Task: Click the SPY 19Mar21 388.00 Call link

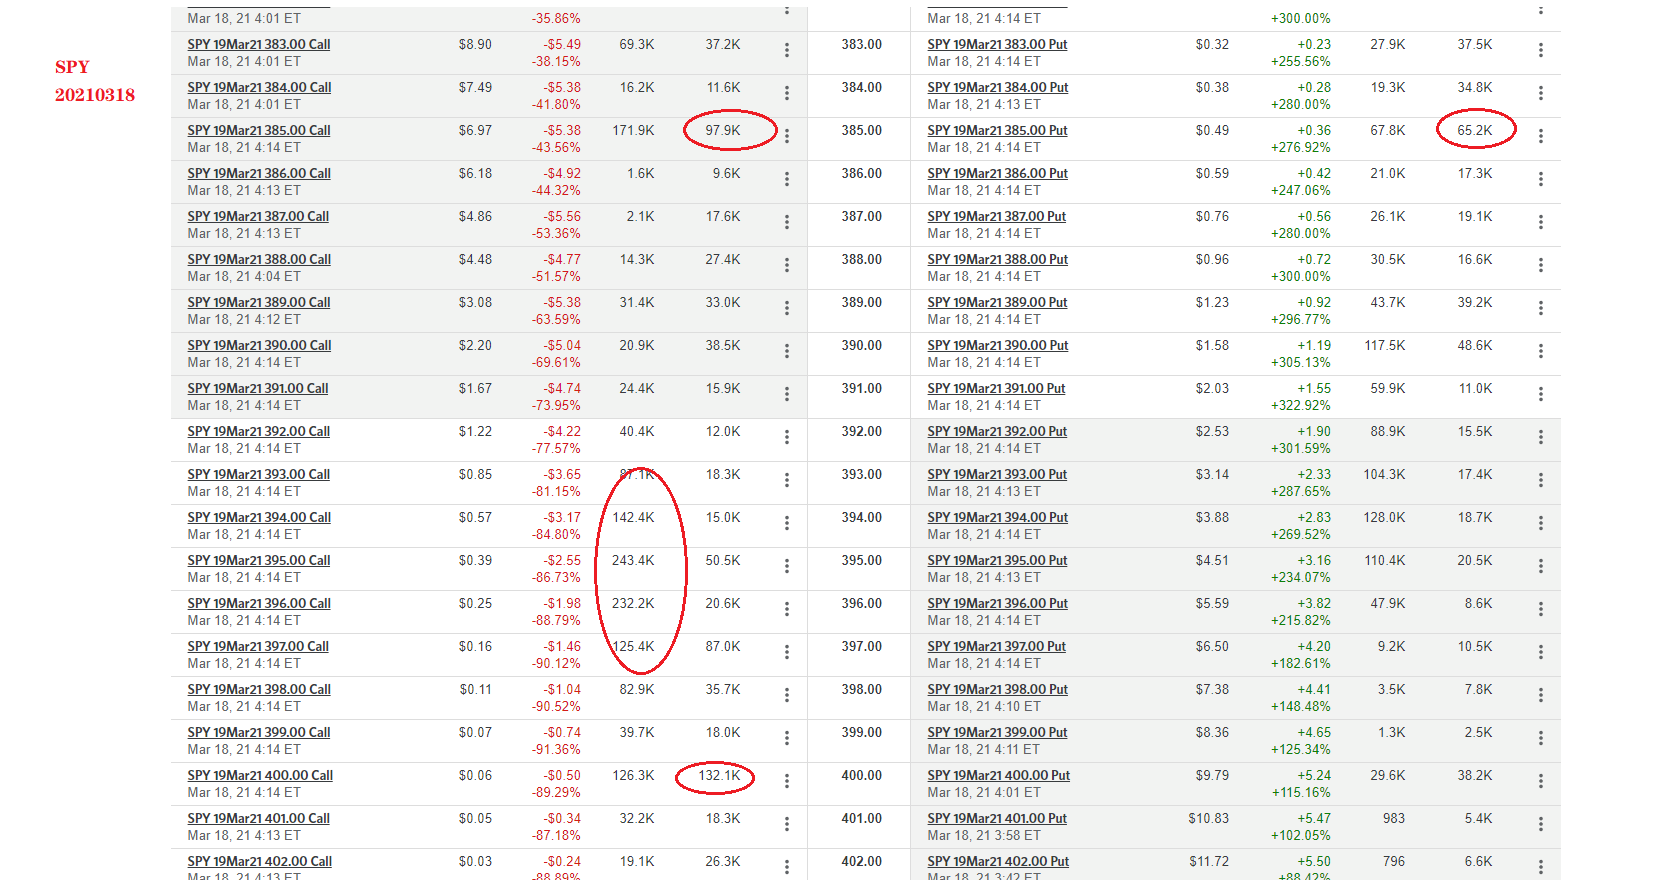Action: (259, 260)
